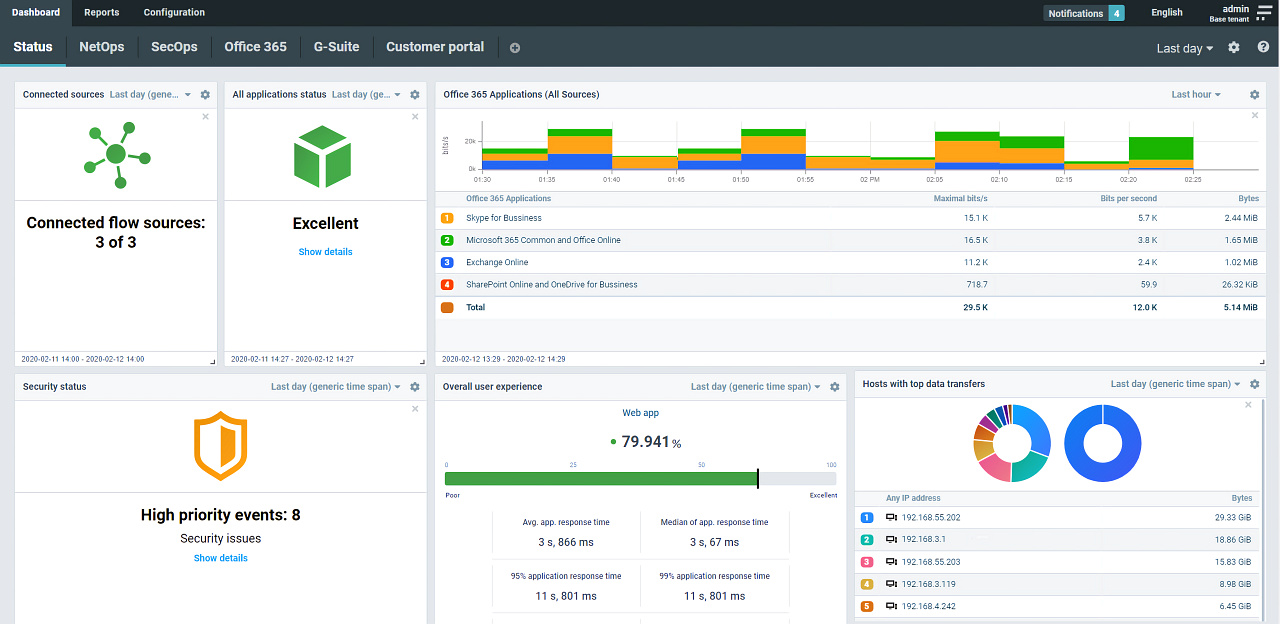The width and height of the screenshot is (1280, 624).
Task: Switch to the Office 365 tab
Action: click(x=255, y=47)
